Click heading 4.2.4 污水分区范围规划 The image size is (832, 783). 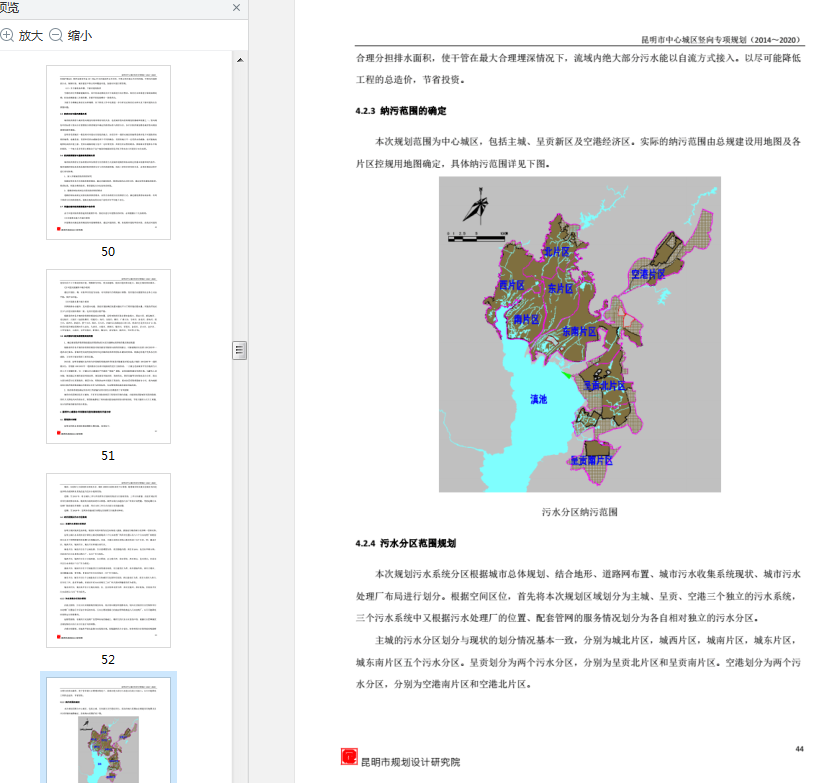pyautogui.click(x=405, y=543)
